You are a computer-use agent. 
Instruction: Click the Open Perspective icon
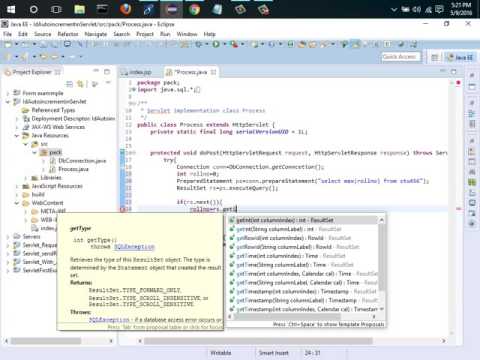click(x=434, y=58)
